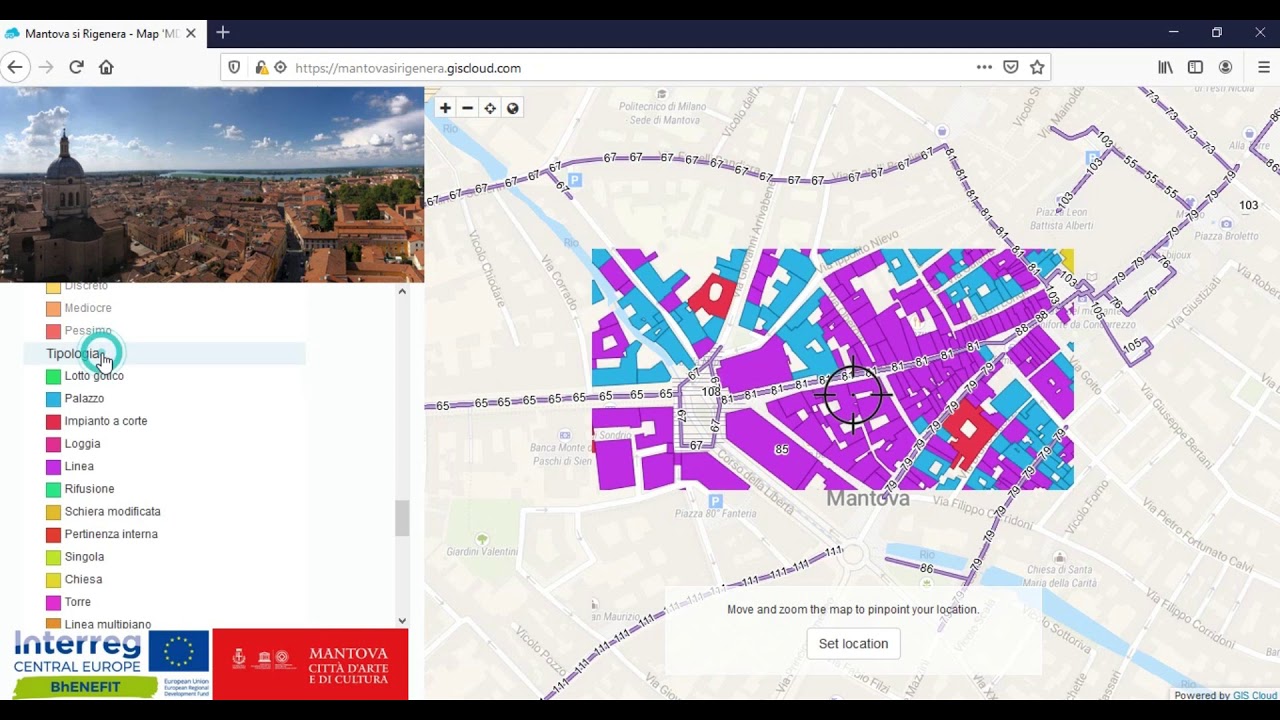Open the Firefox hamburger menu
This screenshot has width=1280, height=720.
[x=1264, y=67]
